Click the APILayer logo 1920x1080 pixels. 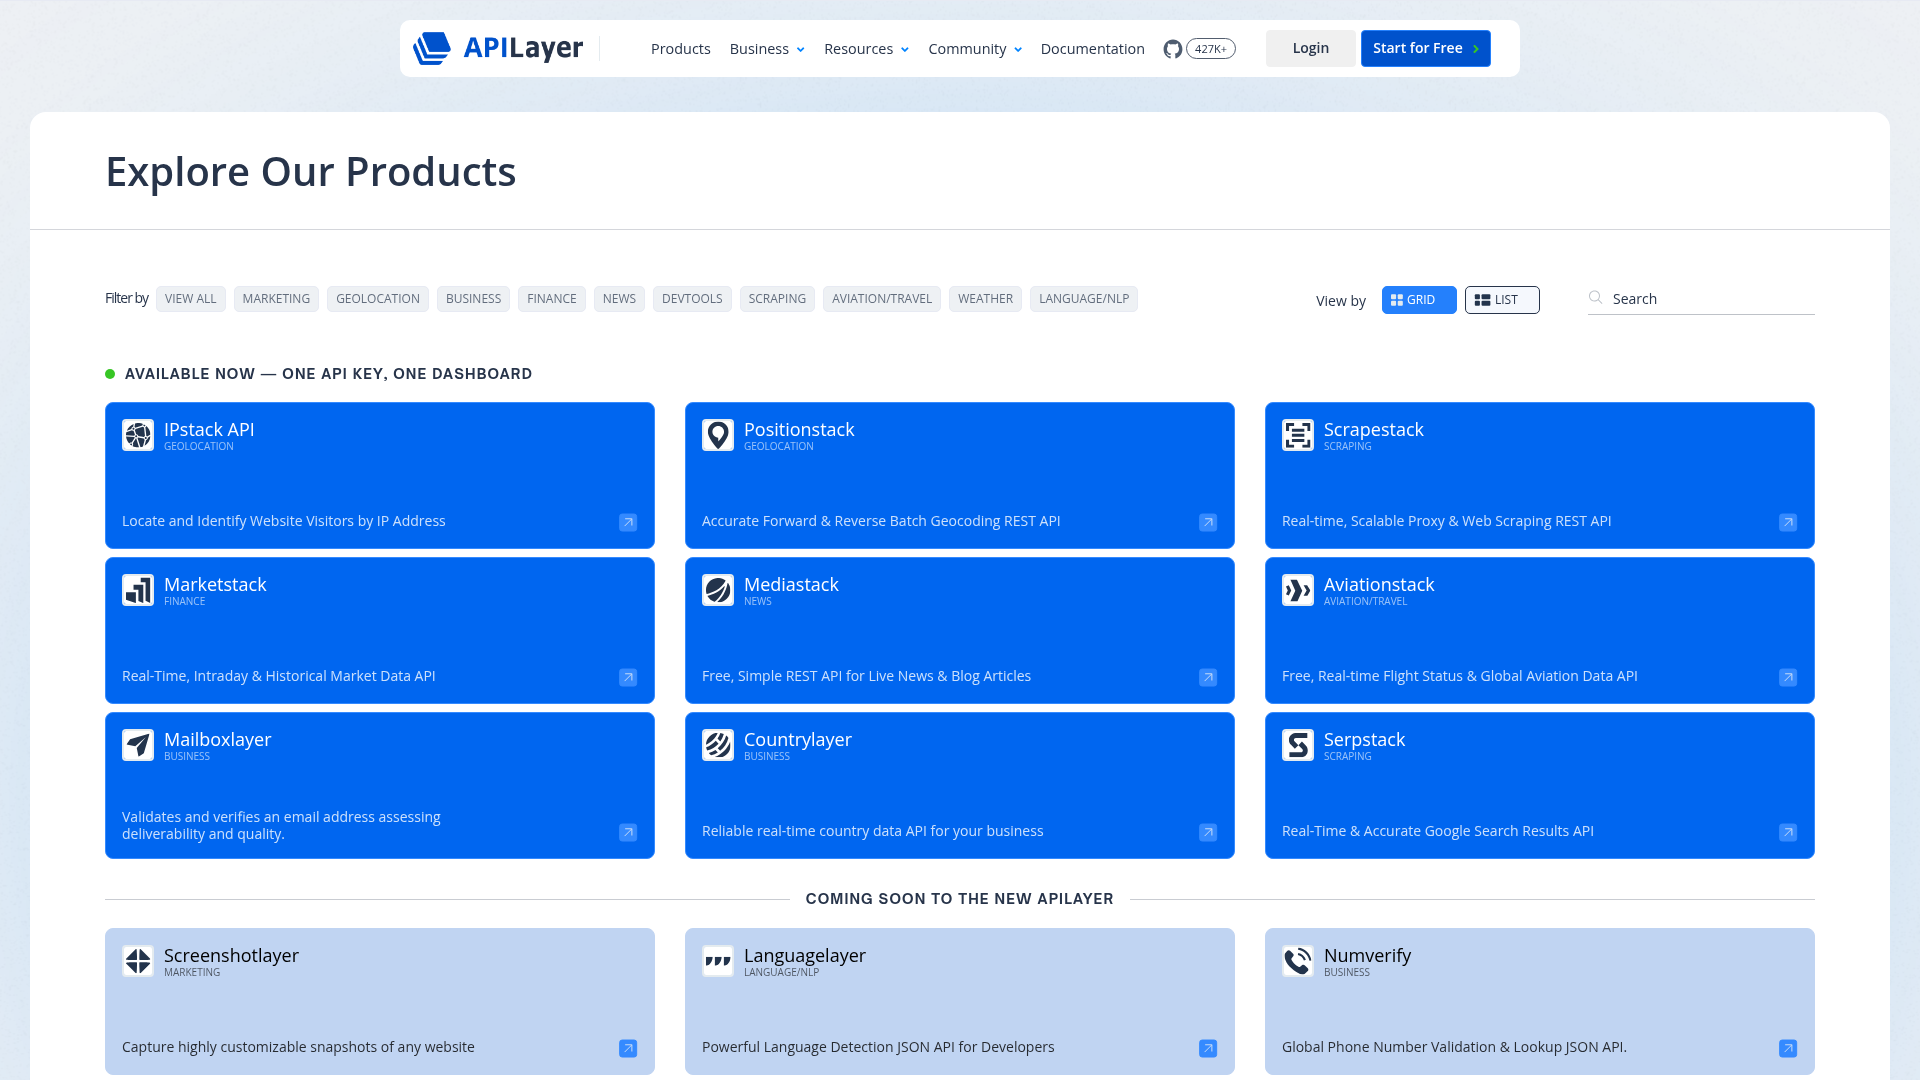pyautogui.click(x=498, y=48)
